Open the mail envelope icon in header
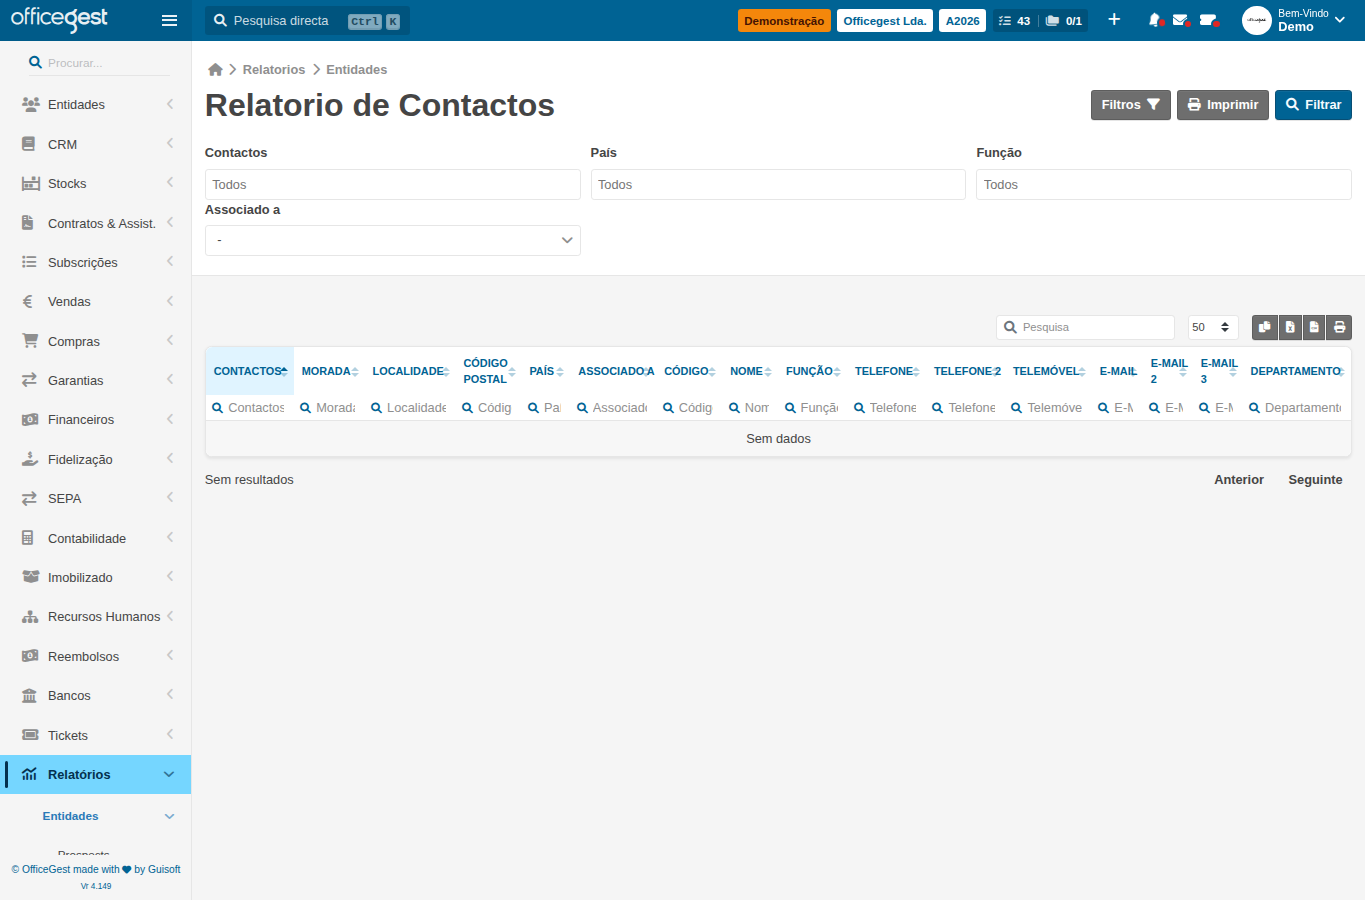The image size is (1365, 900). tap(1181, 20)
